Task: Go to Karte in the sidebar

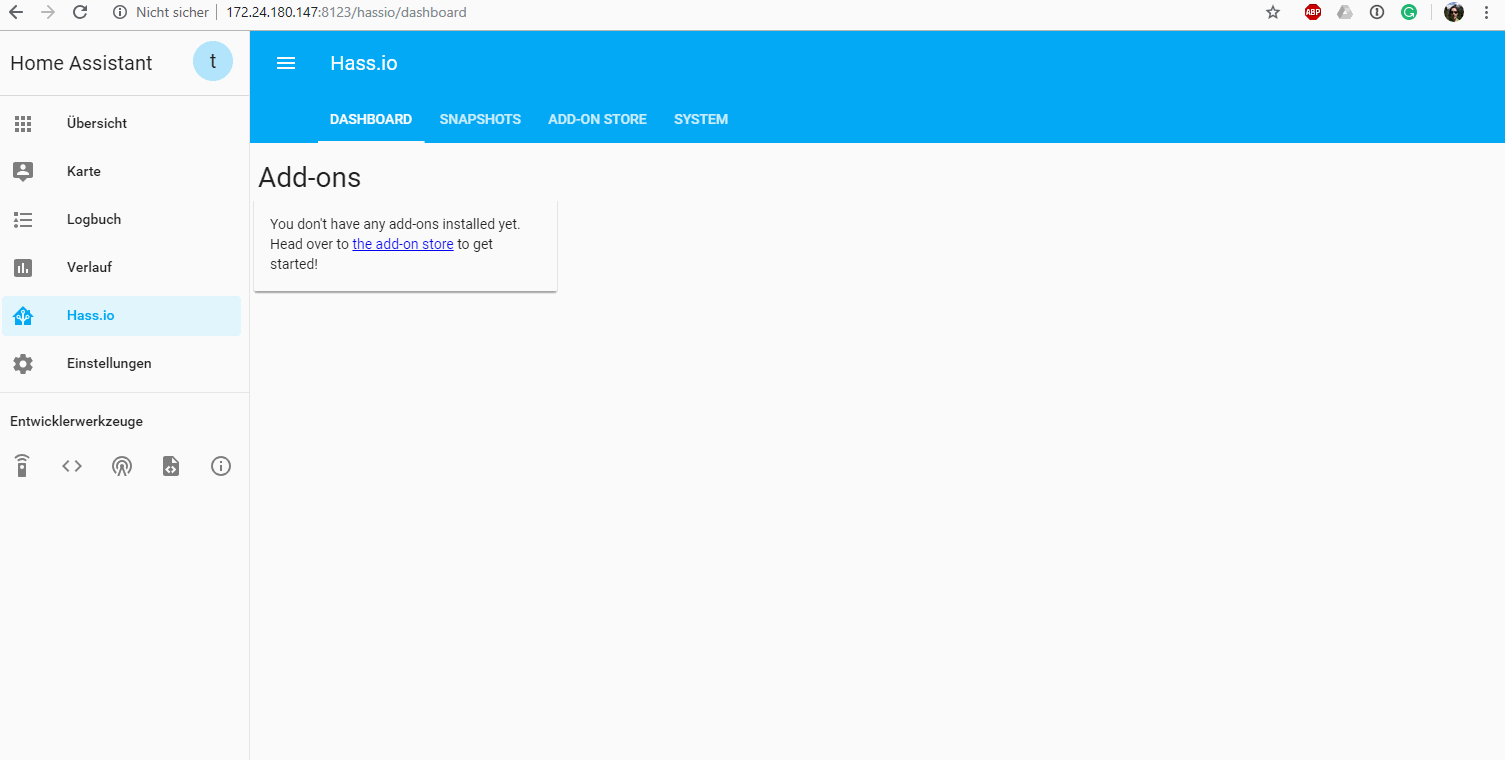Action: click(84, 172)
